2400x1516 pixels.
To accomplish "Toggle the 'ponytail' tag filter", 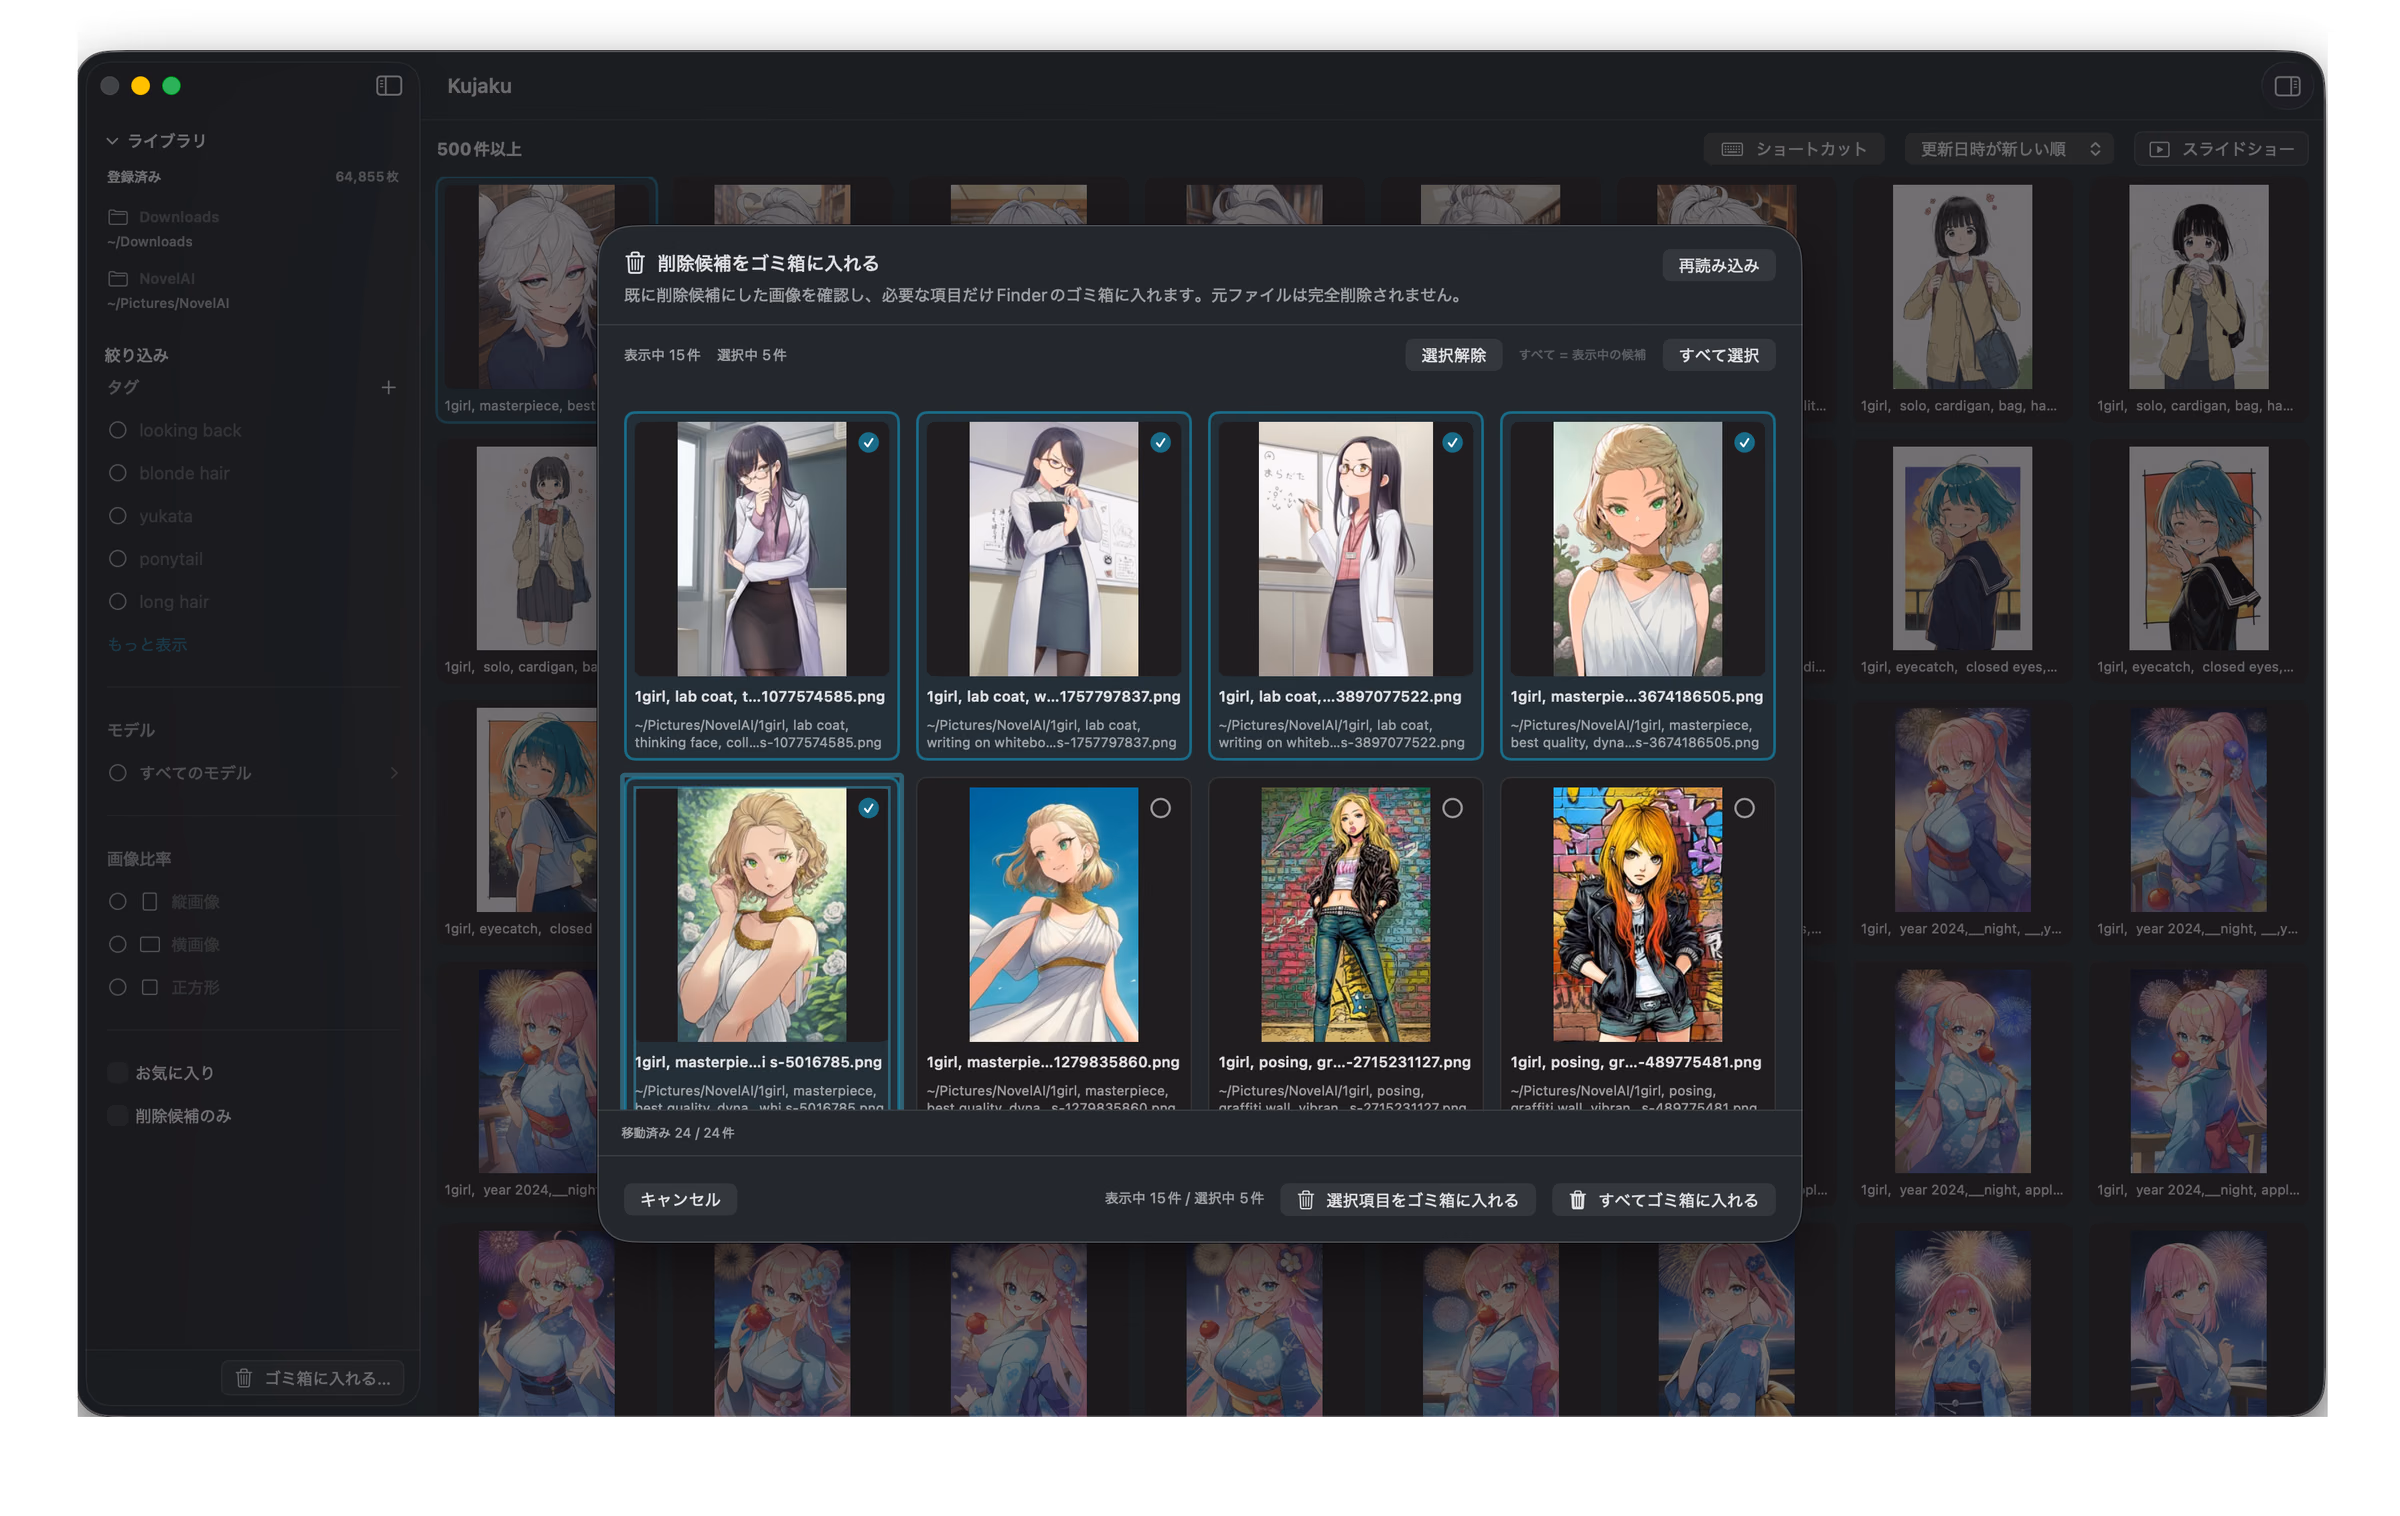I will (x=118, y=559).
